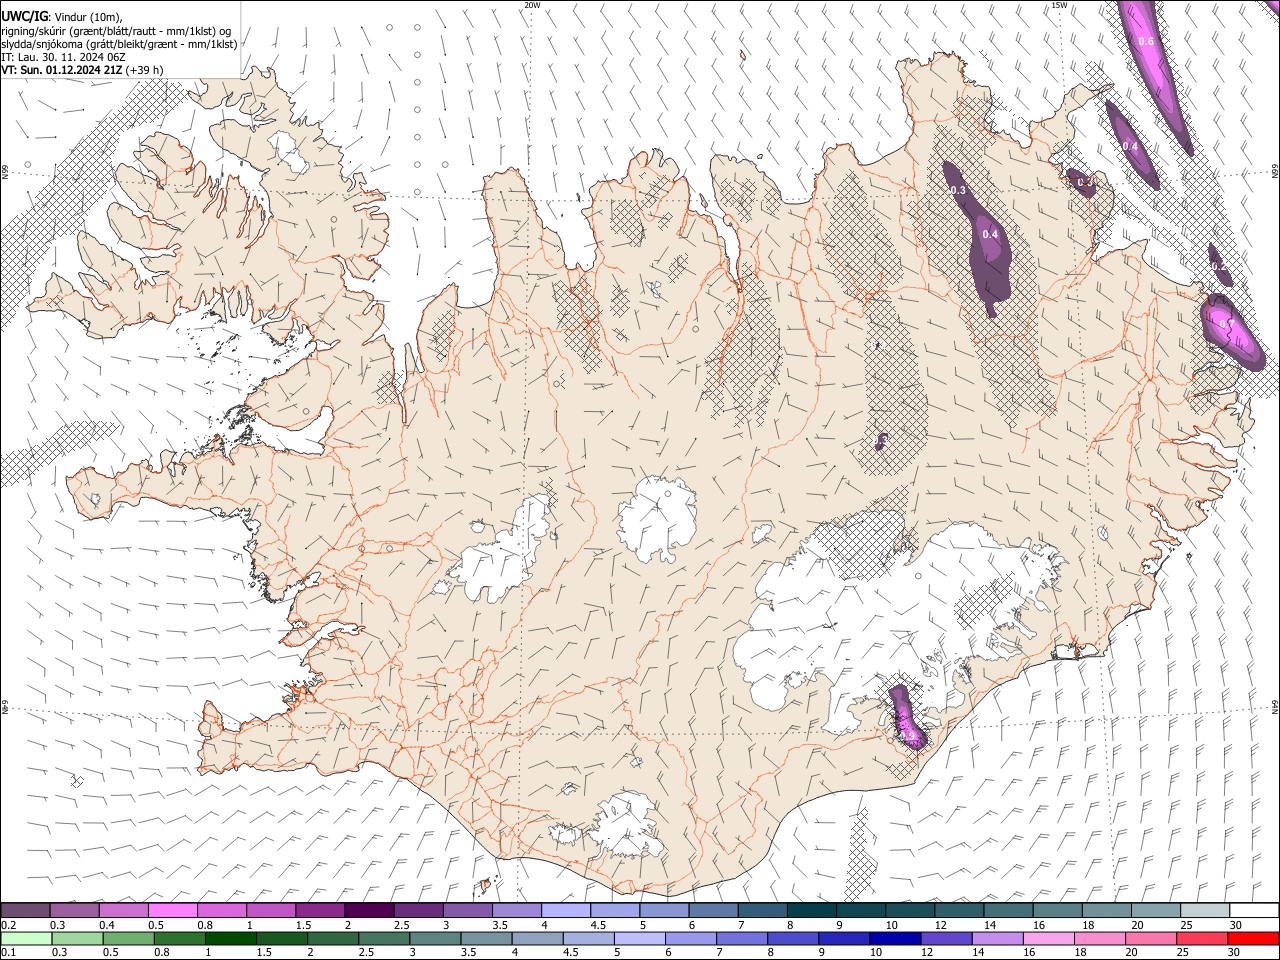Click the 0.3 label atop the large inland snow band

(x=957, y=190)
